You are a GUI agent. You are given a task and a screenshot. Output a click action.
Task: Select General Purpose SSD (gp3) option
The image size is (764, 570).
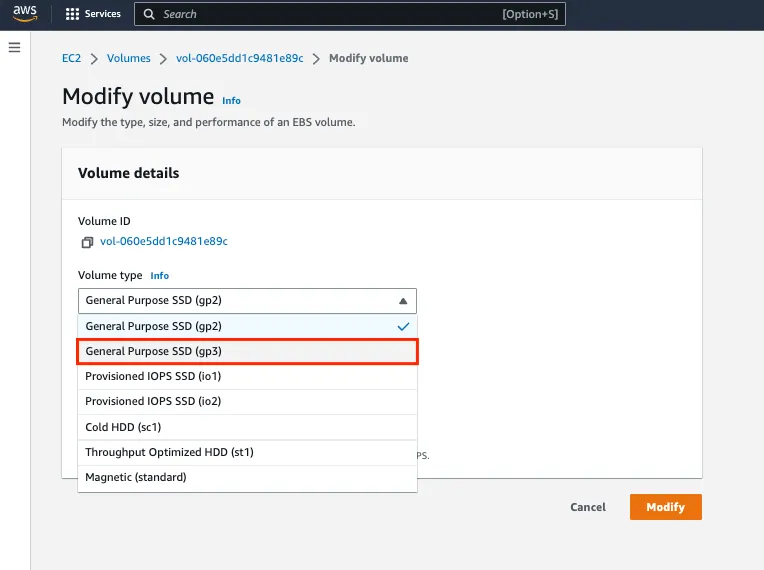(248, 351)
